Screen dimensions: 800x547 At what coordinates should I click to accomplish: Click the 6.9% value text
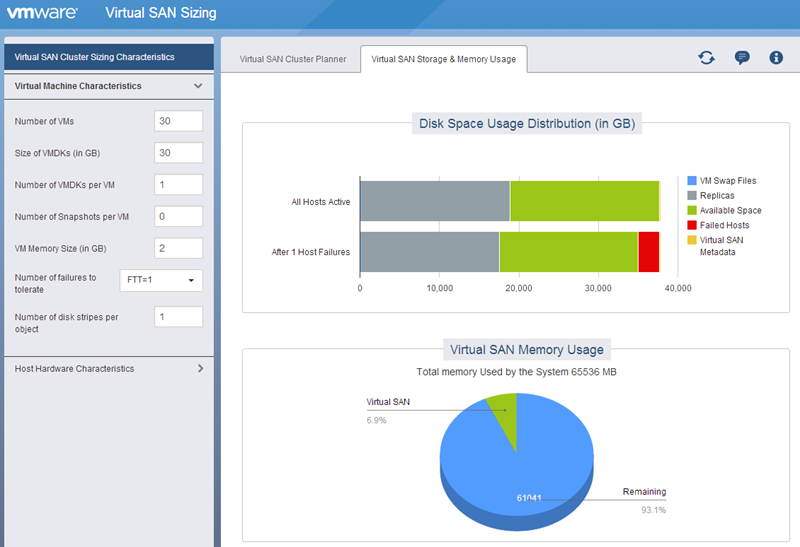376,420
